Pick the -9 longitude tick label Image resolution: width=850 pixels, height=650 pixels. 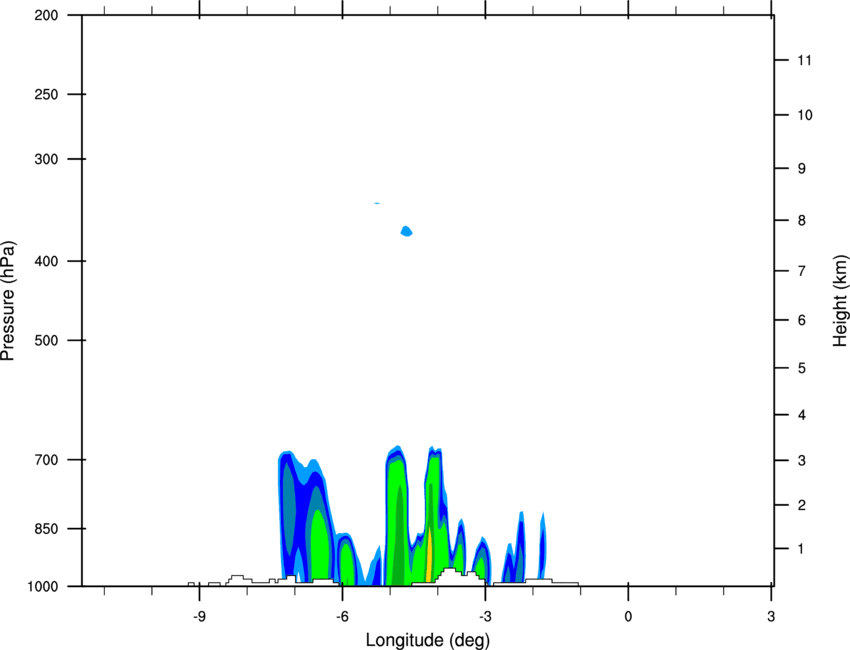tap(199, 616)
